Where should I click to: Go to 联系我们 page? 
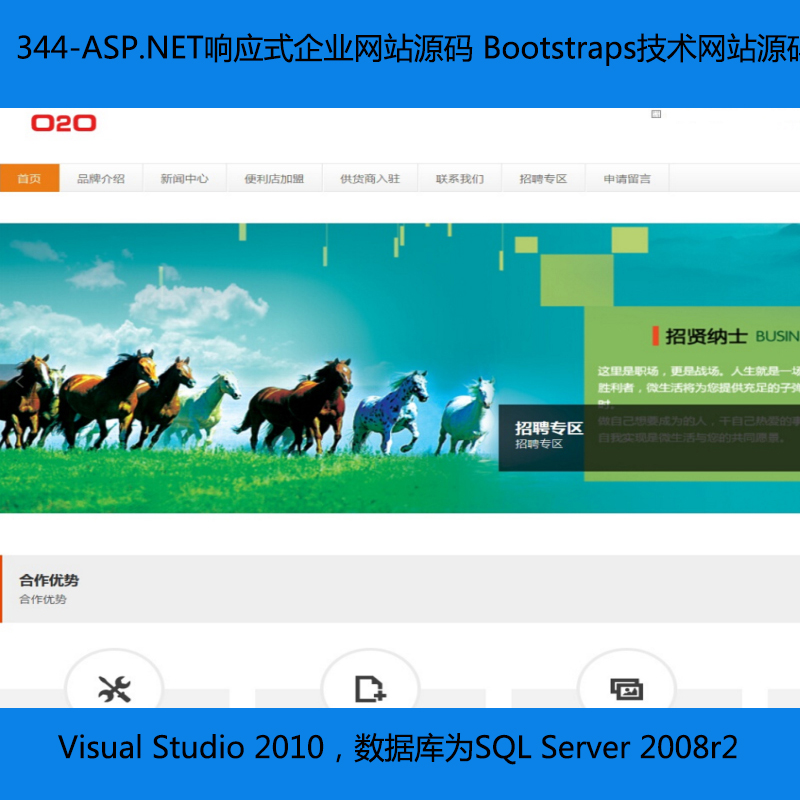(460, 178)
